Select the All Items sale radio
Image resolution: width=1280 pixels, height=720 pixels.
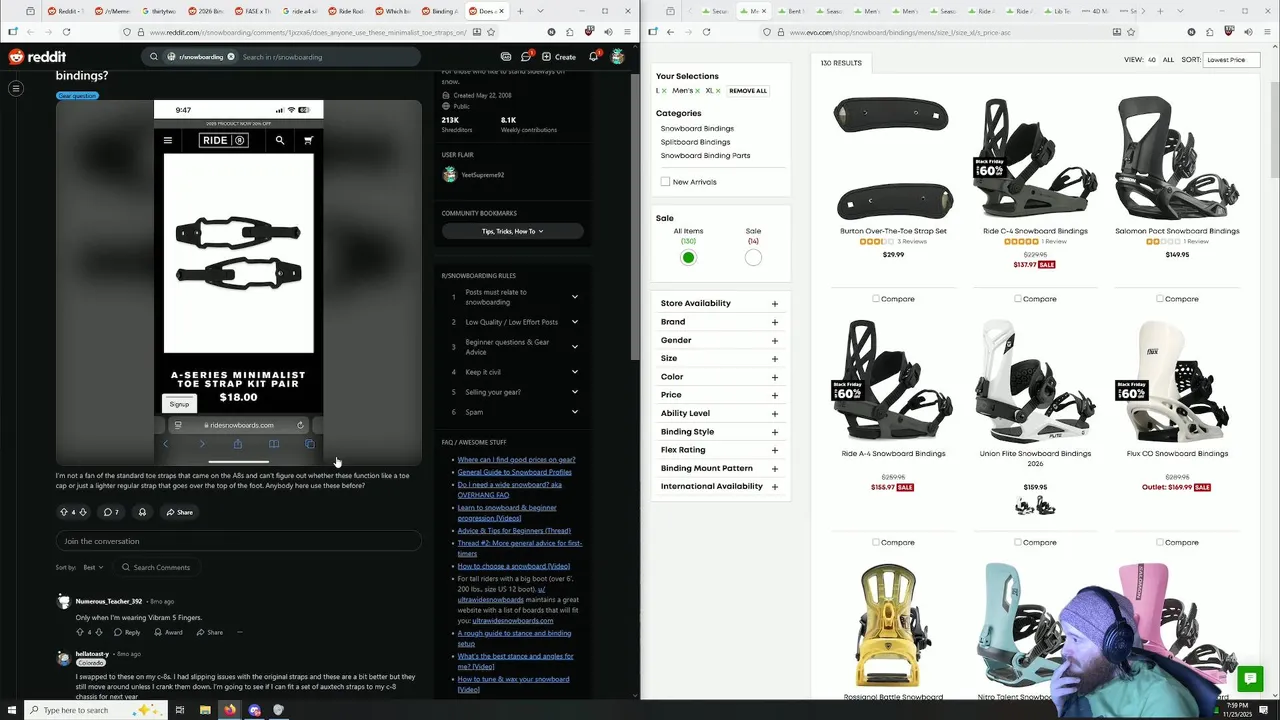(688, 257)
